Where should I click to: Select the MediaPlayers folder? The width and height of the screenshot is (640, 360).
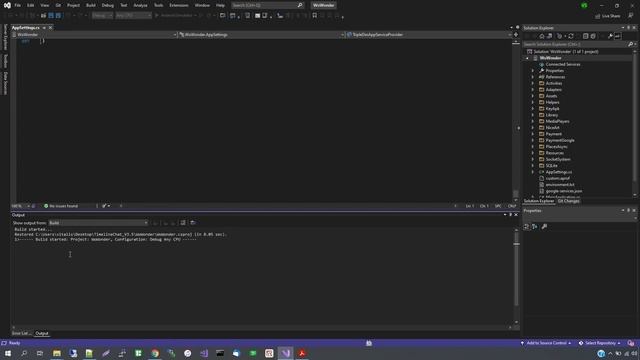(557, 121)
